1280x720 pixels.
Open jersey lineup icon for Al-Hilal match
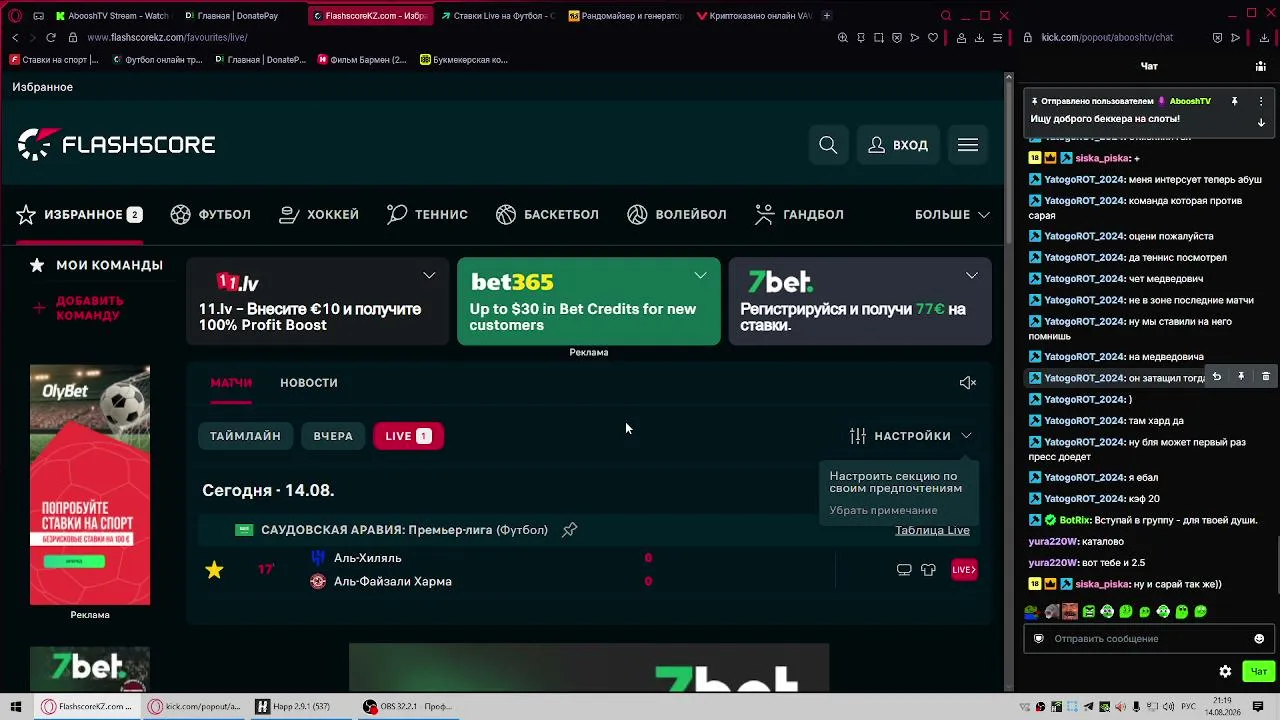click(928, 570)
